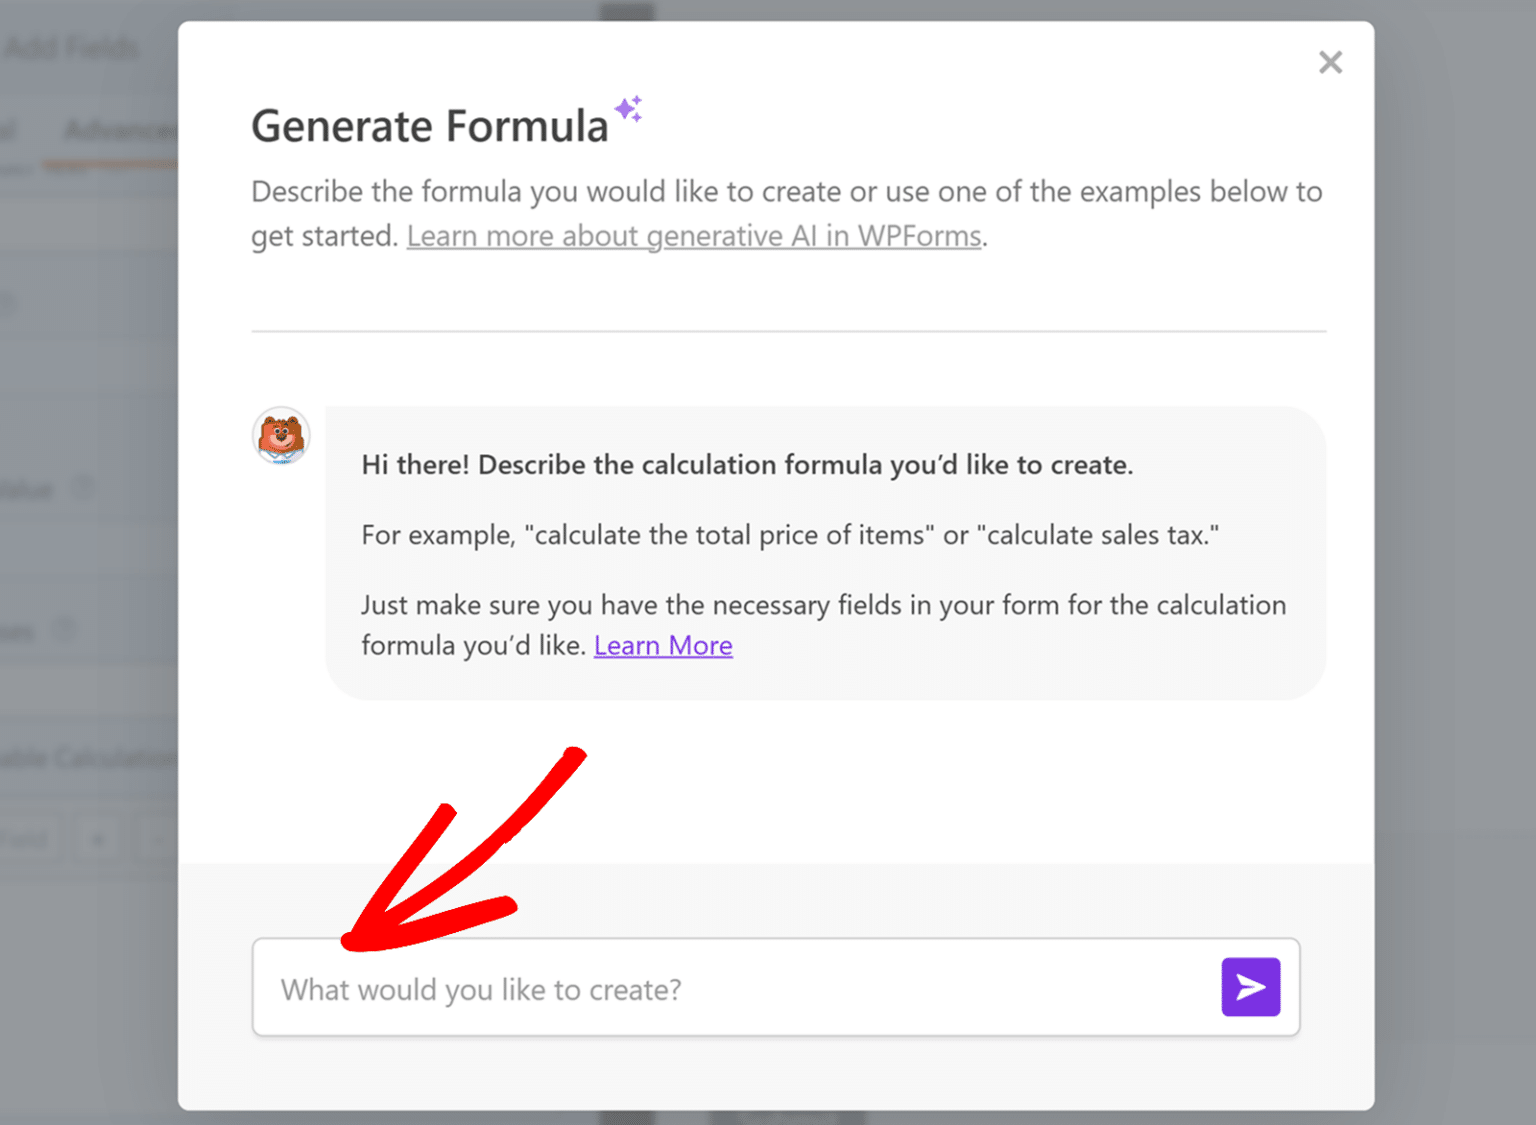This screenshot has height=1125, width=1536.
Task: Click the Learn More link in the message
Action: [x=663, y=645]
